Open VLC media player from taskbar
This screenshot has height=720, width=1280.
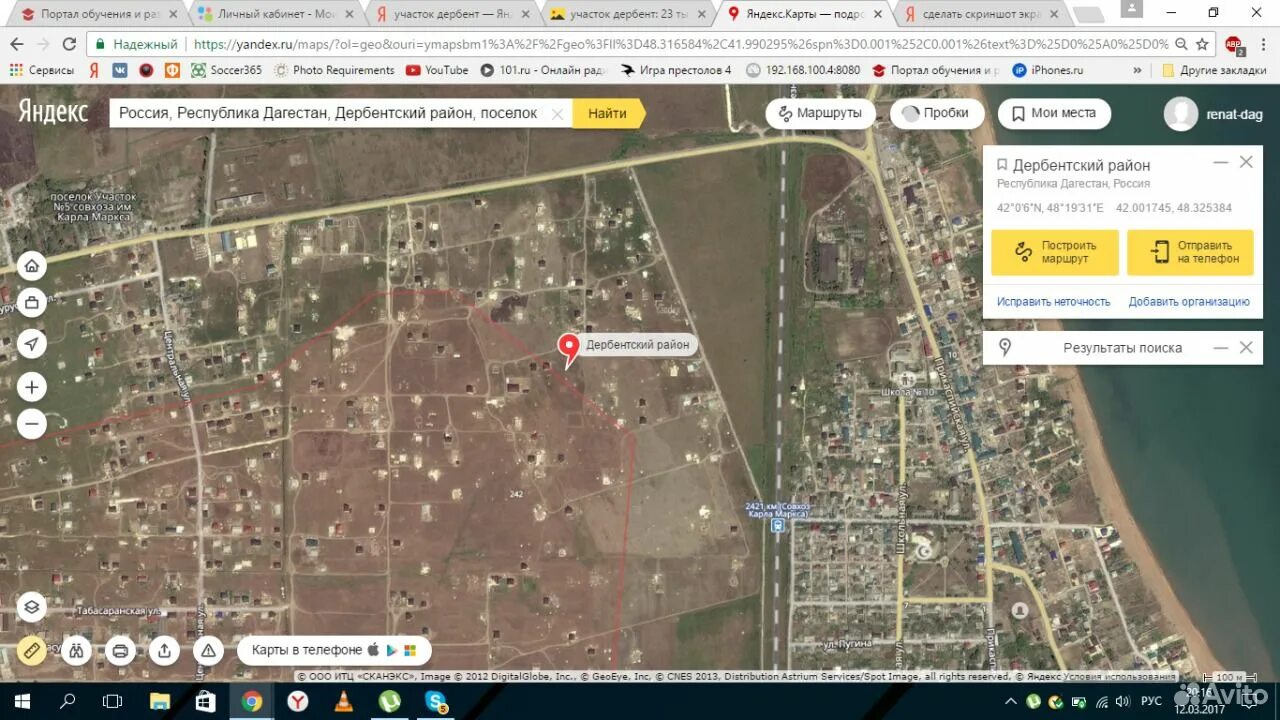[343, 701]
